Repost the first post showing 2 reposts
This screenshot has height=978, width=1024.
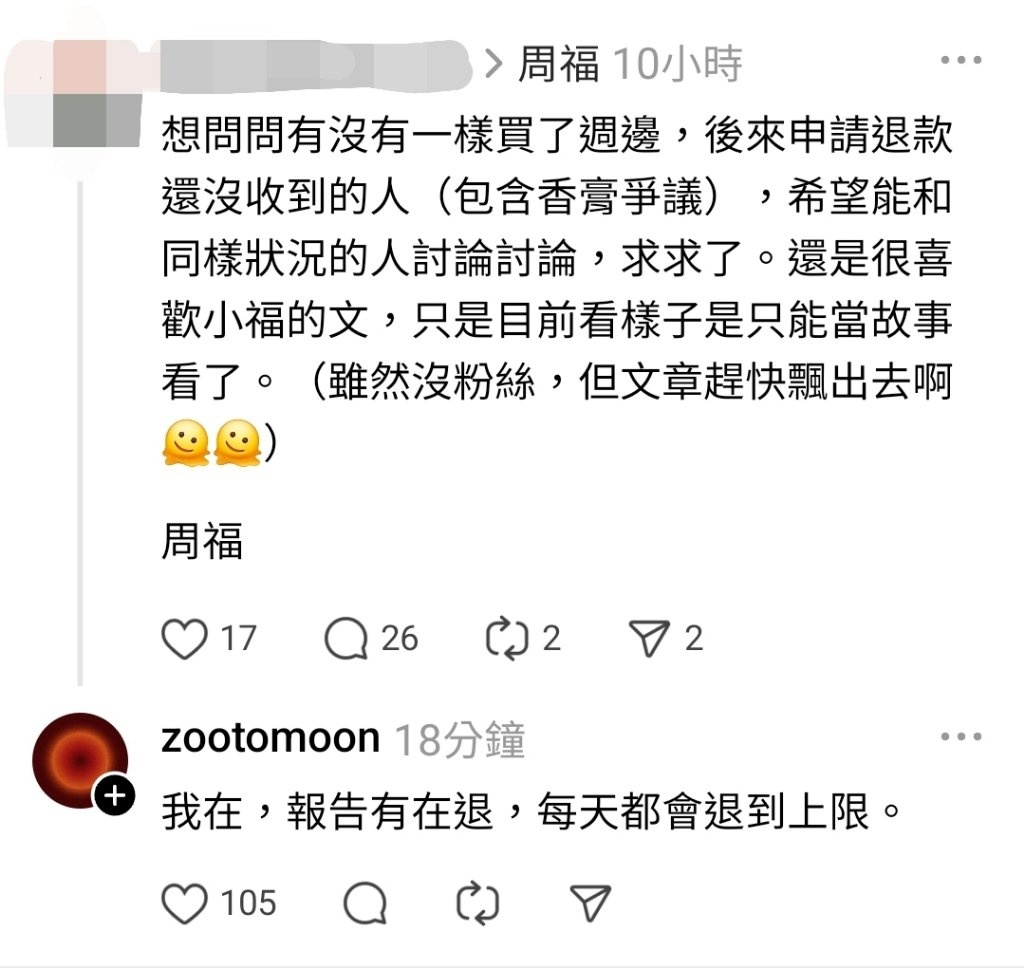507,638
